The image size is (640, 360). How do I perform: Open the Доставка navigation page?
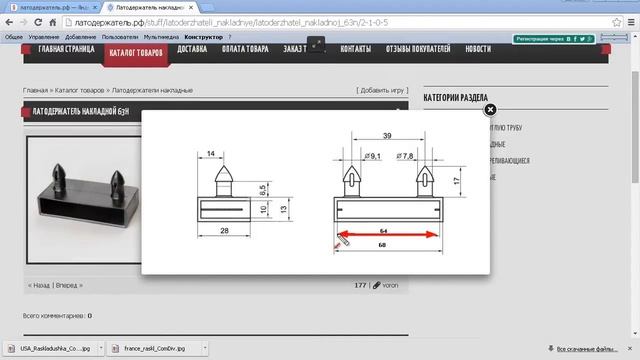[192, 49]
